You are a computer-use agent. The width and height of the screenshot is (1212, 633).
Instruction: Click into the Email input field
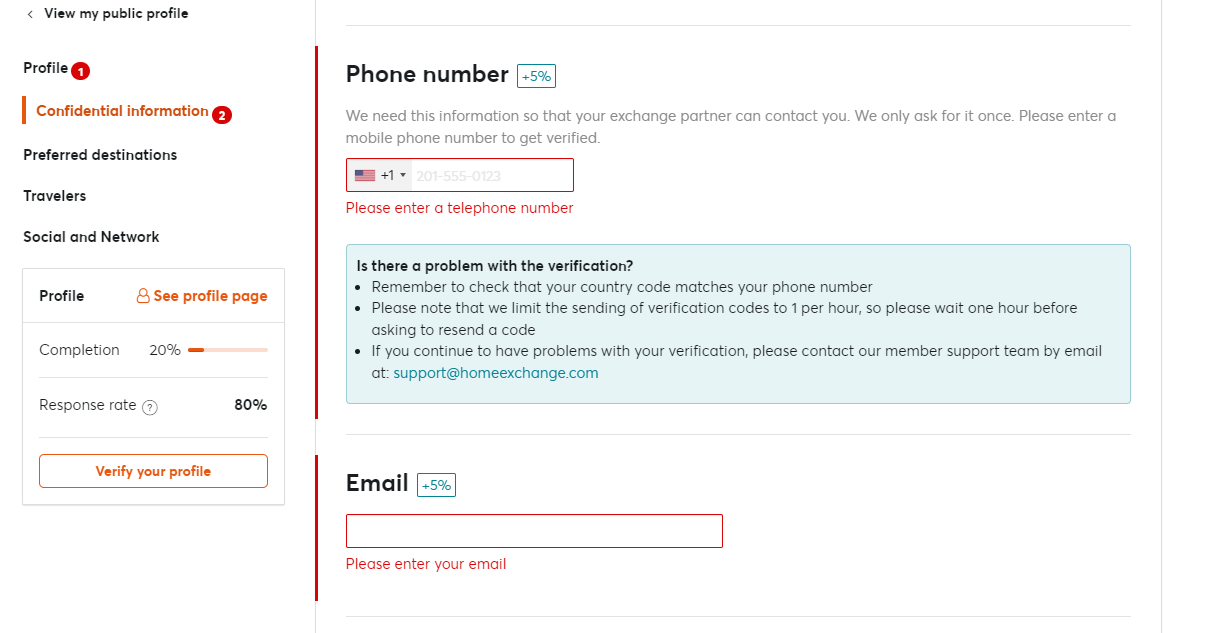pyautogui.click(x=534, y=531)
